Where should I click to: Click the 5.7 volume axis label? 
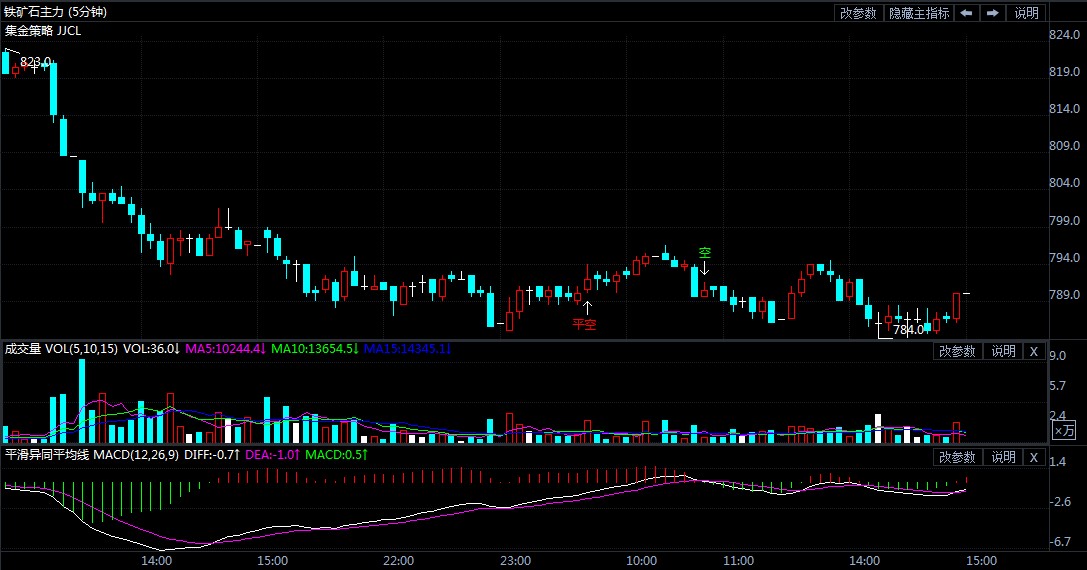1058,386
